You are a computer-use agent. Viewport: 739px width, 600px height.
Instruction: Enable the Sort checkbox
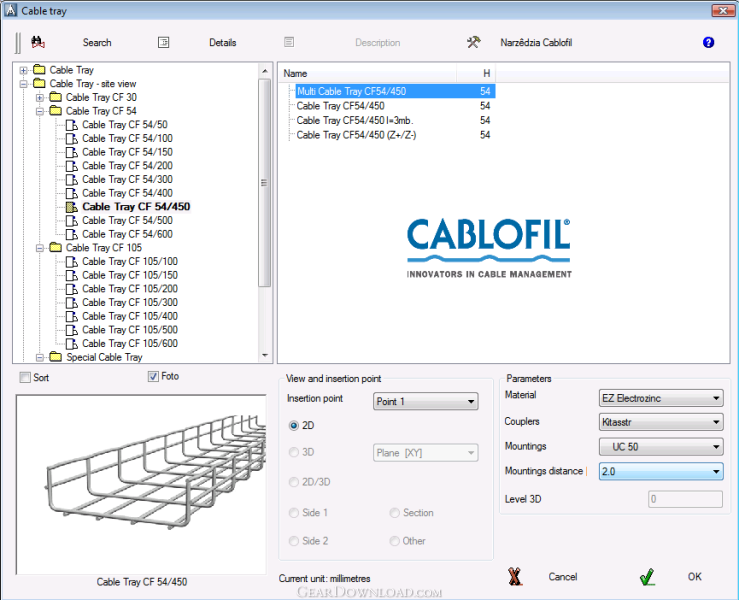coord(25,377)
